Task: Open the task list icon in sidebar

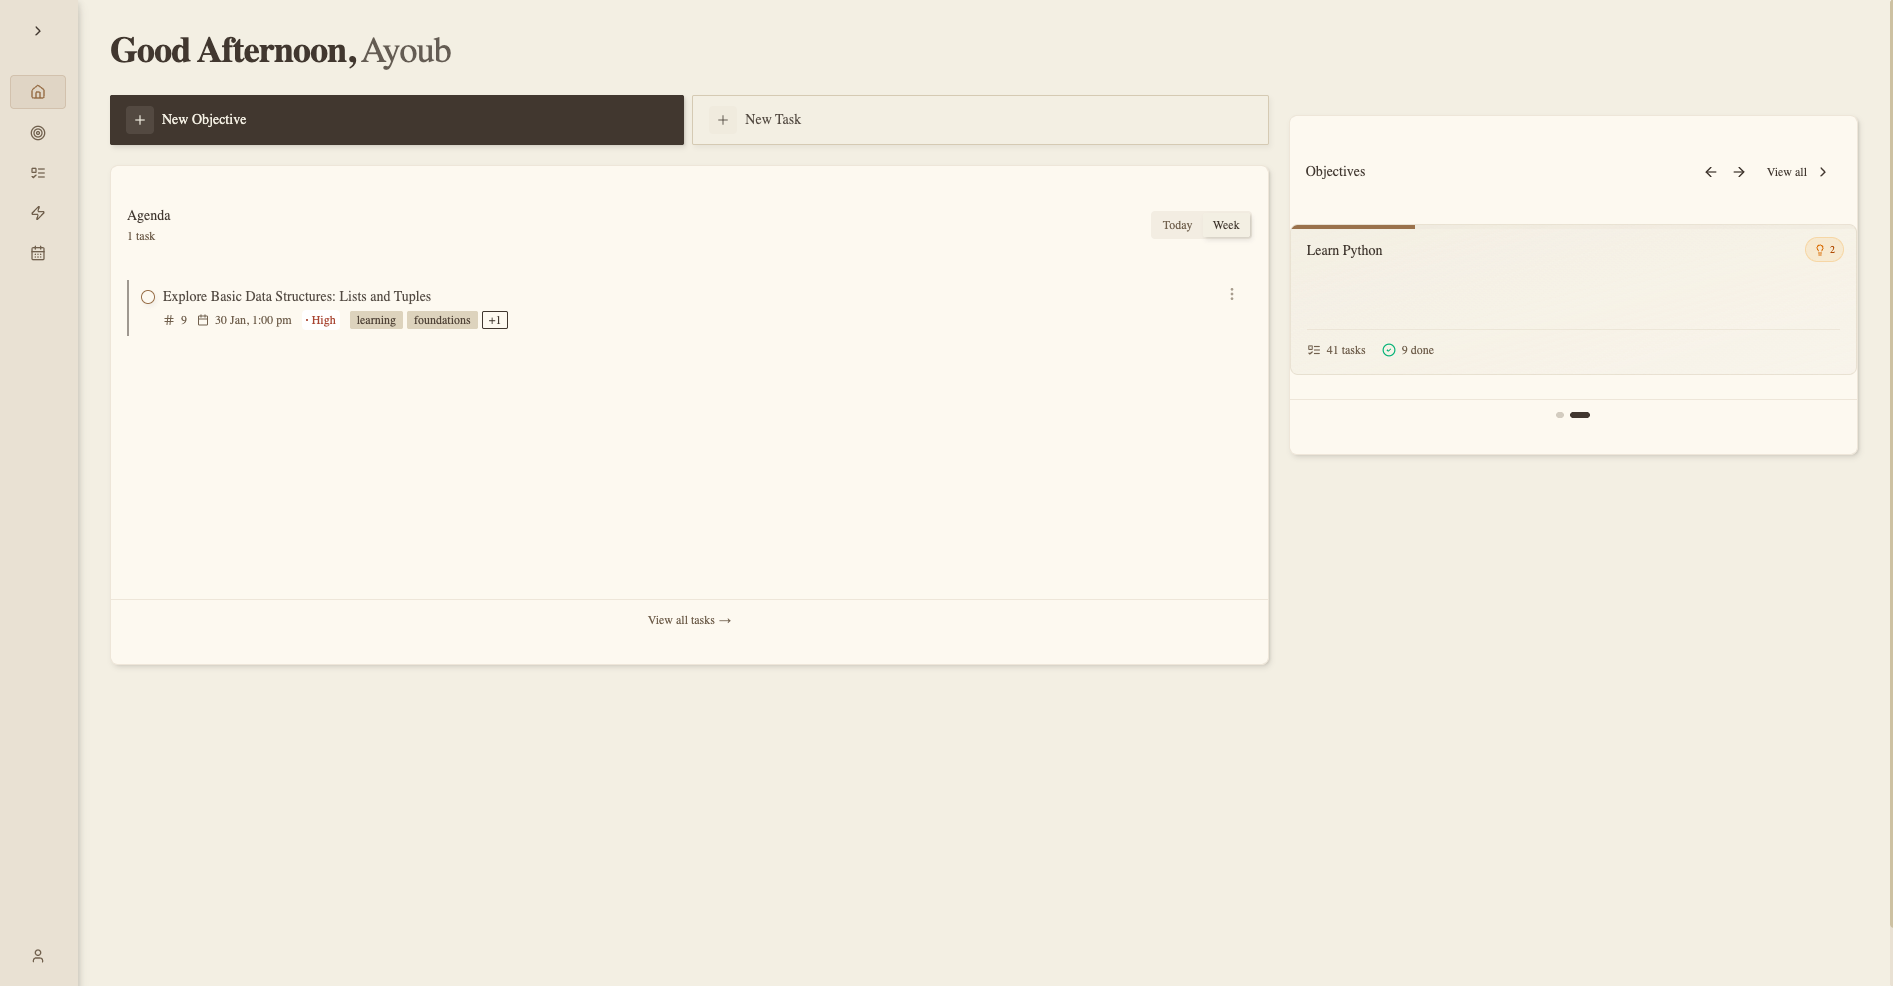Action: pos(38,173)
